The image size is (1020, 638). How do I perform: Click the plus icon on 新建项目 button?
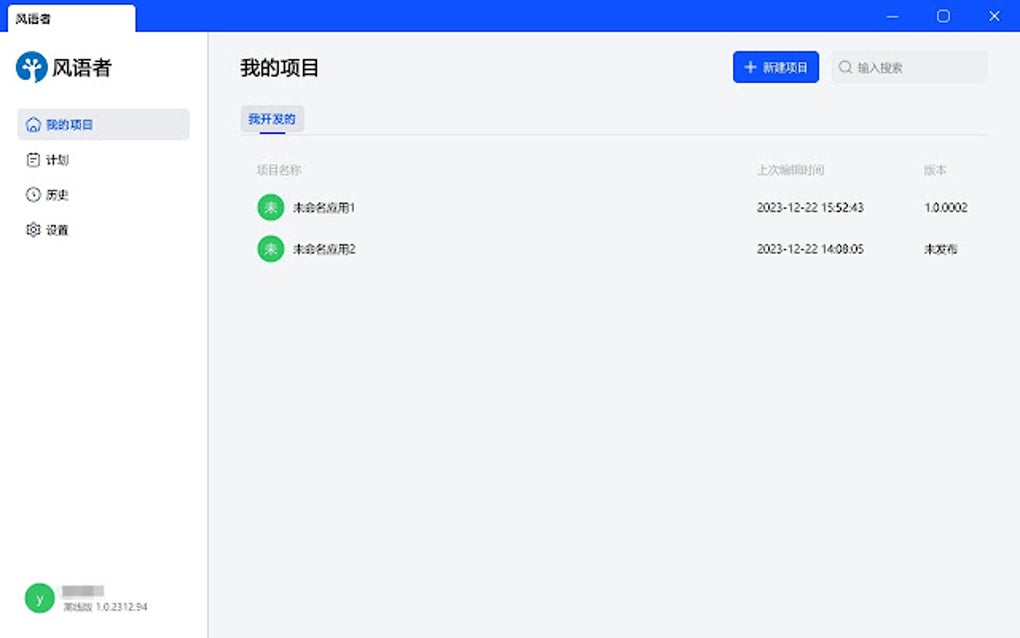pyautogui.click(x=750, y=67)
